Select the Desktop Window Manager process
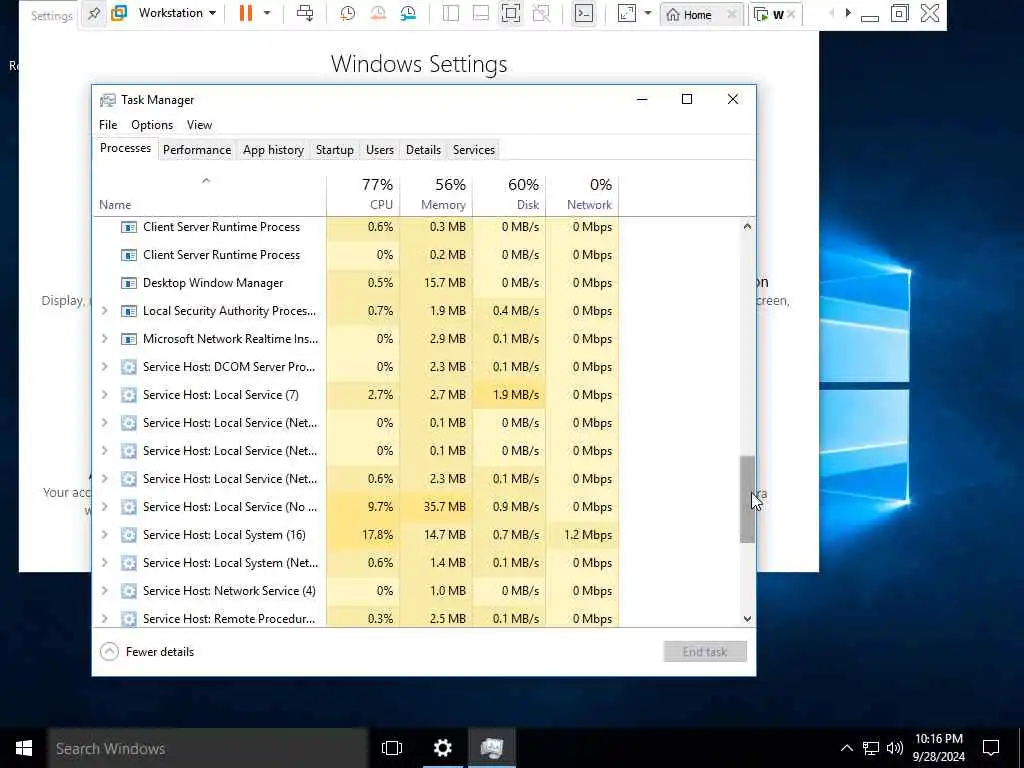This screenshot has height=768, width=1024. pyautogui.click(x=357, y=283)
